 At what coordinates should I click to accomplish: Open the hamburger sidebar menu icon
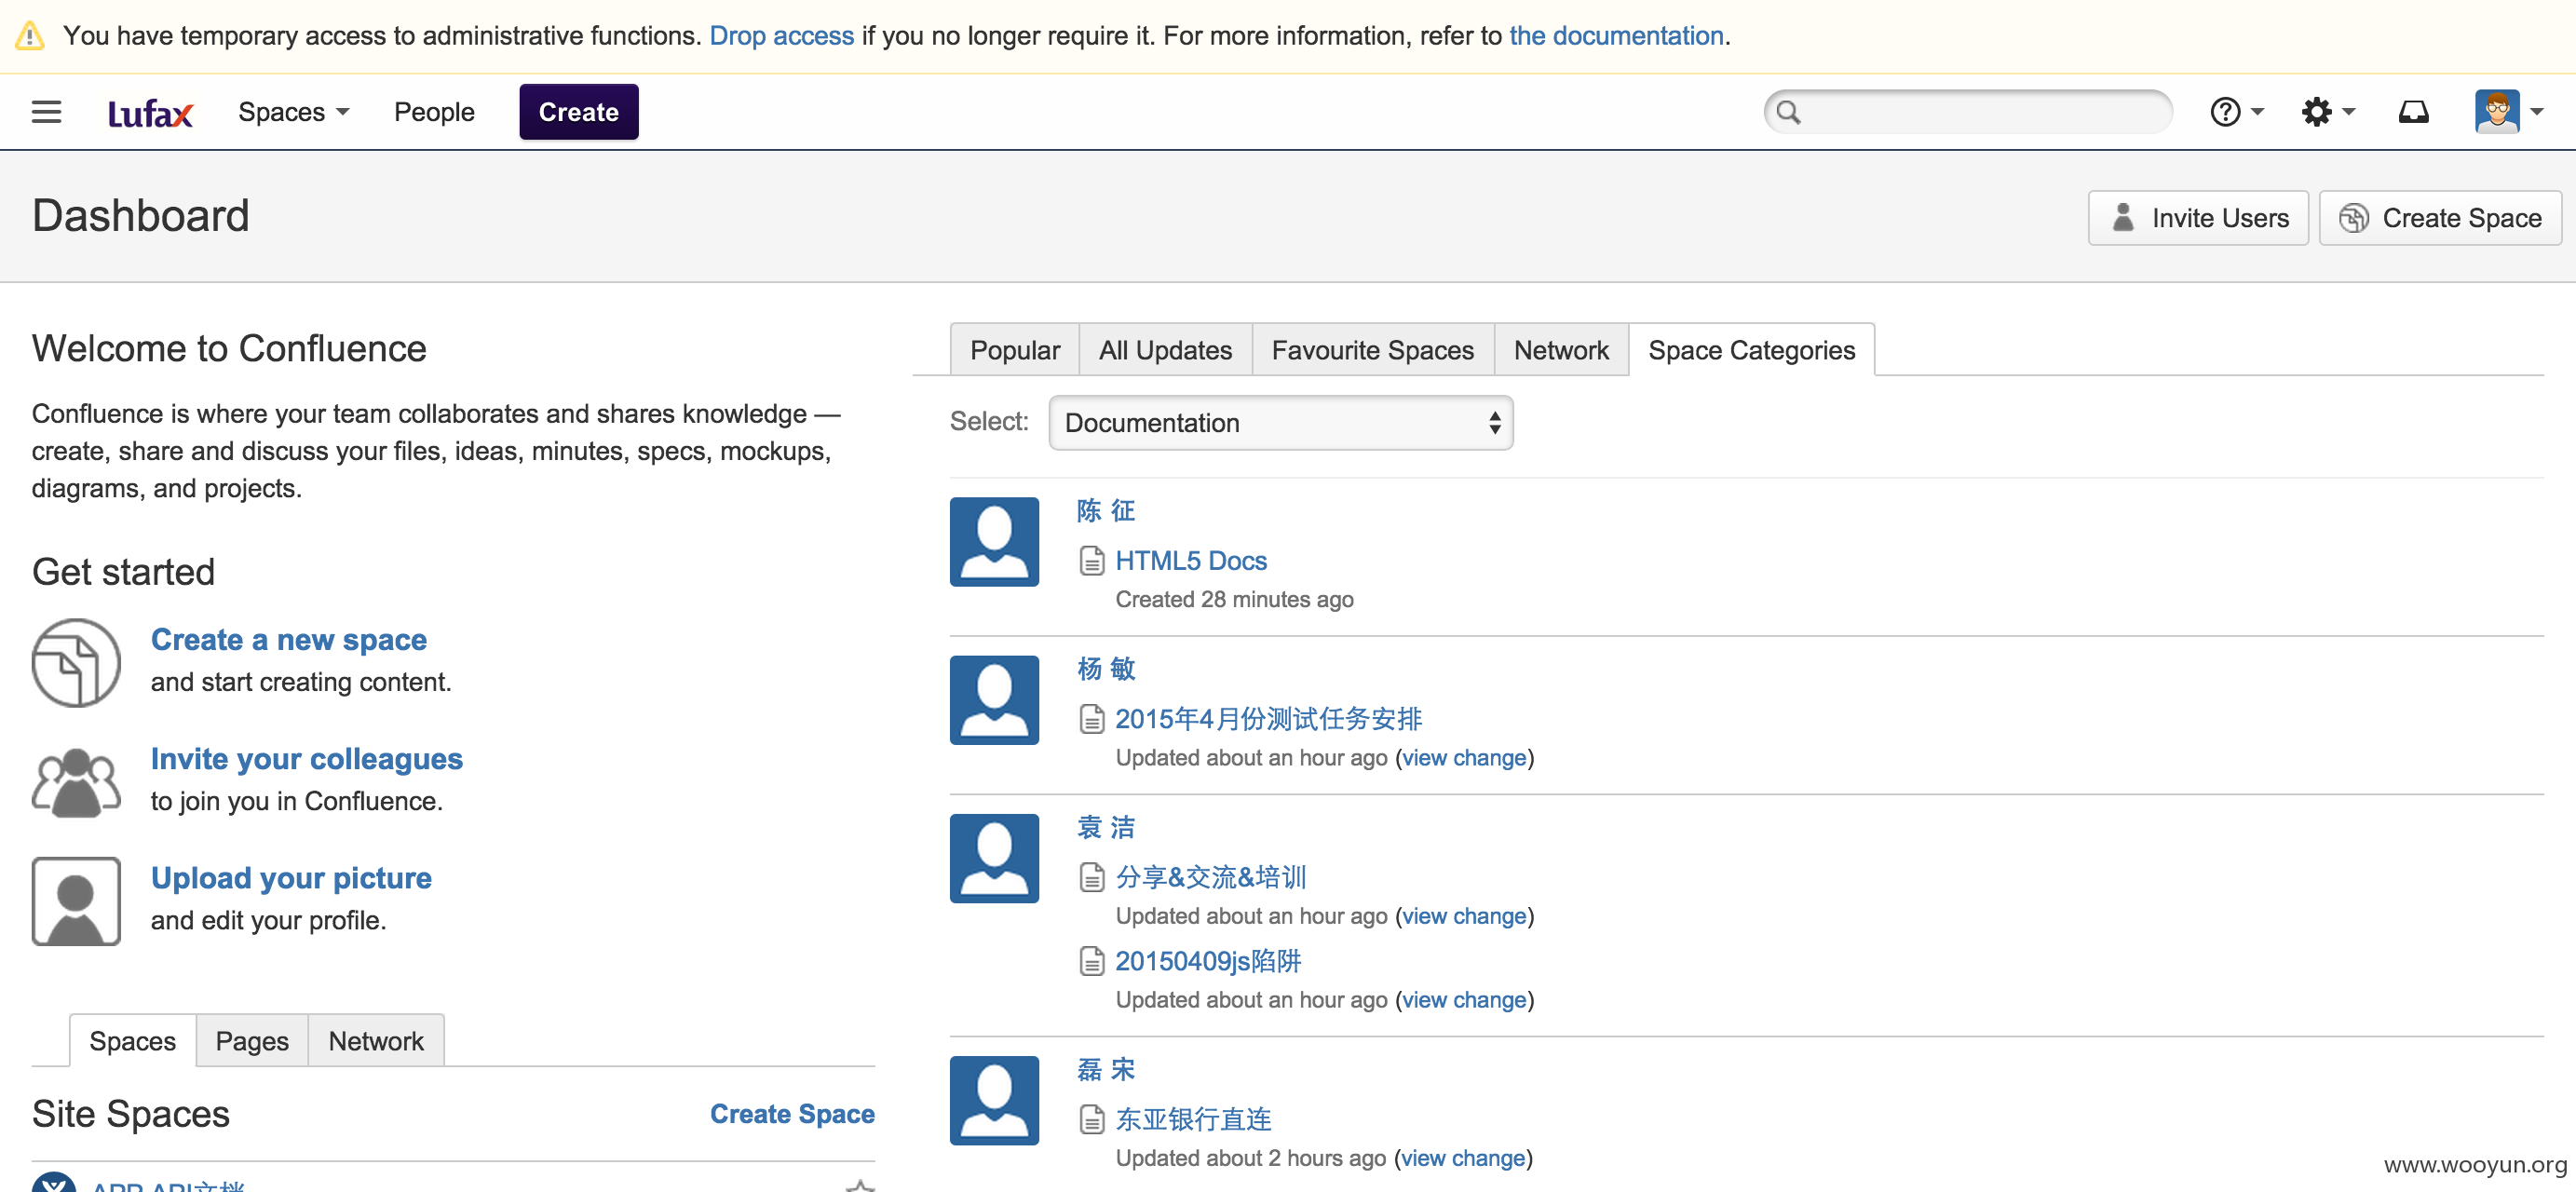pyautogui.click(x=46, y=112)
